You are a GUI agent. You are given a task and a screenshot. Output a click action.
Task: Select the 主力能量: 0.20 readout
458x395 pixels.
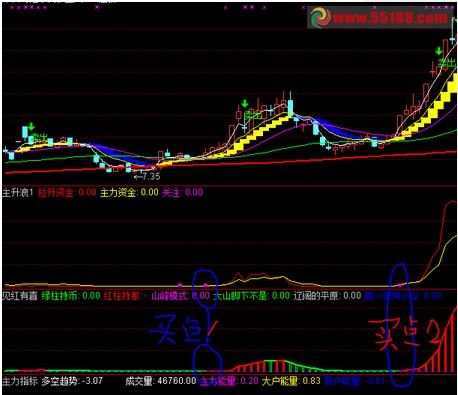pos(229,381)
